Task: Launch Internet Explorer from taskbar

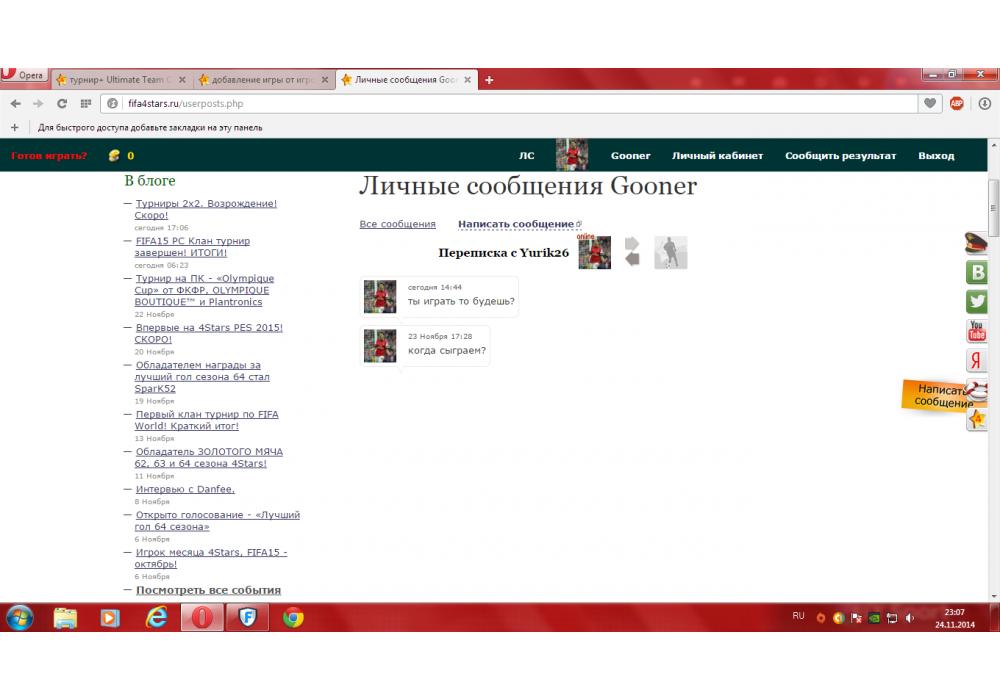Action: tap(156, 617)
